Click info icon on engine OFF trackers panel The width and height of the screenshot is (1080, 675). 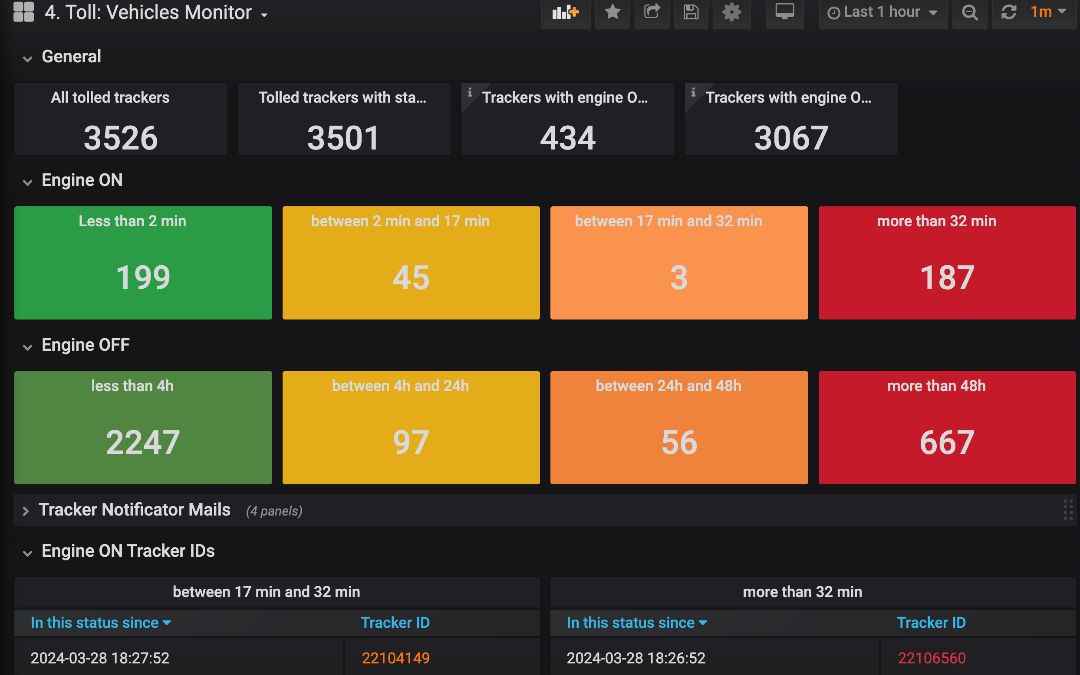pyautogui.click(x=693, y=92)
